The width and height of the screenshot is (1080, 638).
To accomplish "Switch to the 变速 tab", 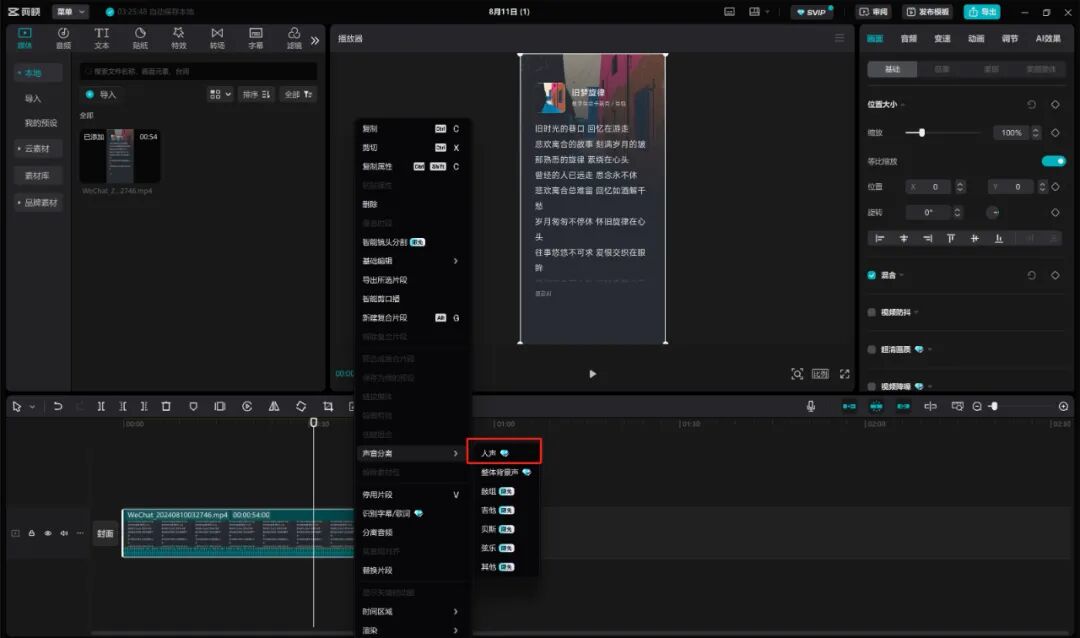I will (x=942, y=39).
